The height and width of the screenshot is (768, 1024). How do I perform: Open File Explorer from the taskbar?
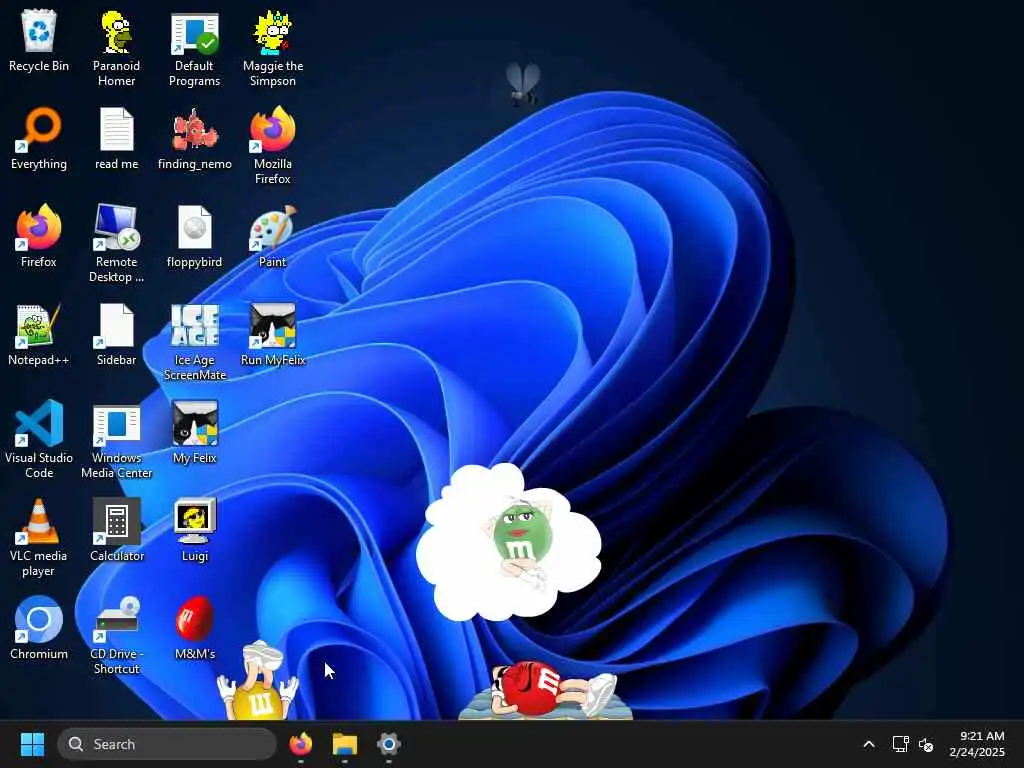pos(344,744)
